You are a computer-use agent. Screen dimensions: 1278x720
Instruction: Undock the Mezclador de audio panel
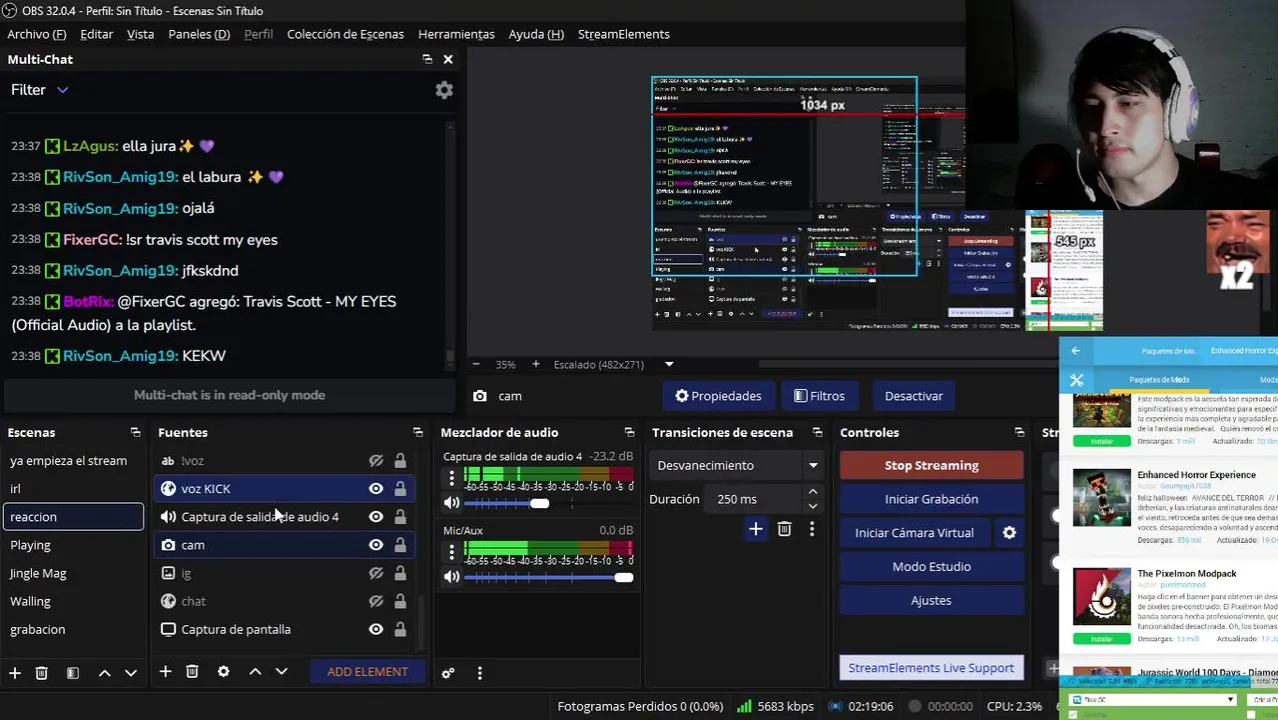tap(629, 432)
